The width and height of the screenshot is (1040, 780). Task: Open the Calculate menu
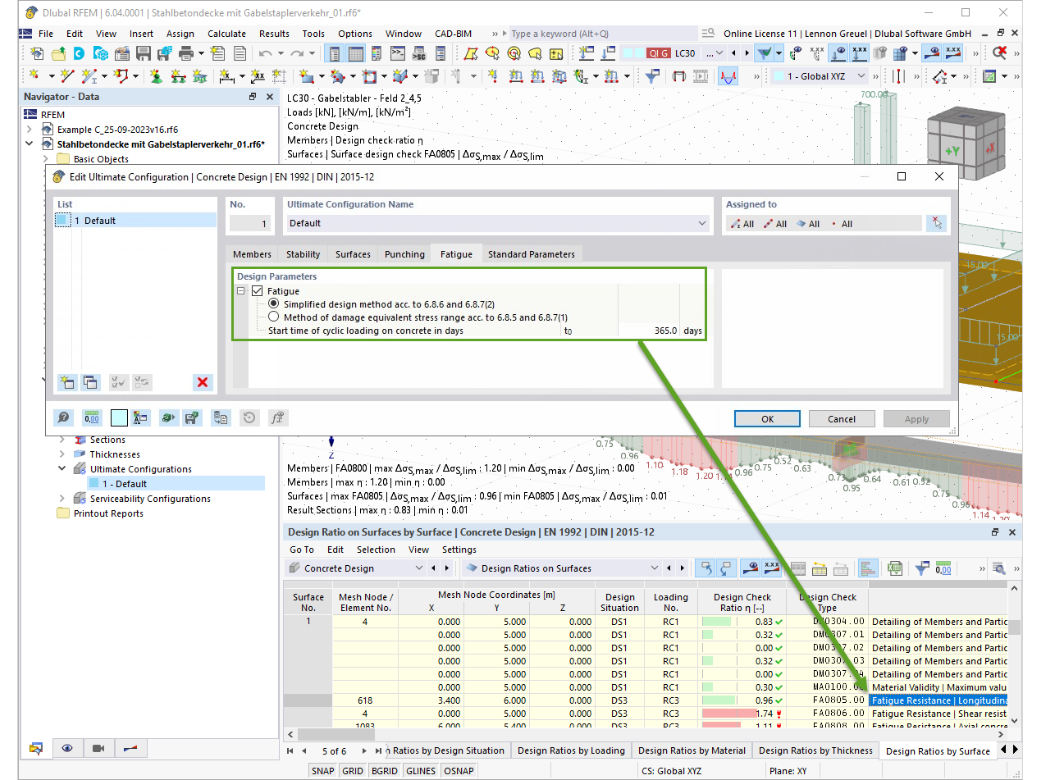(x=226, y=34)
